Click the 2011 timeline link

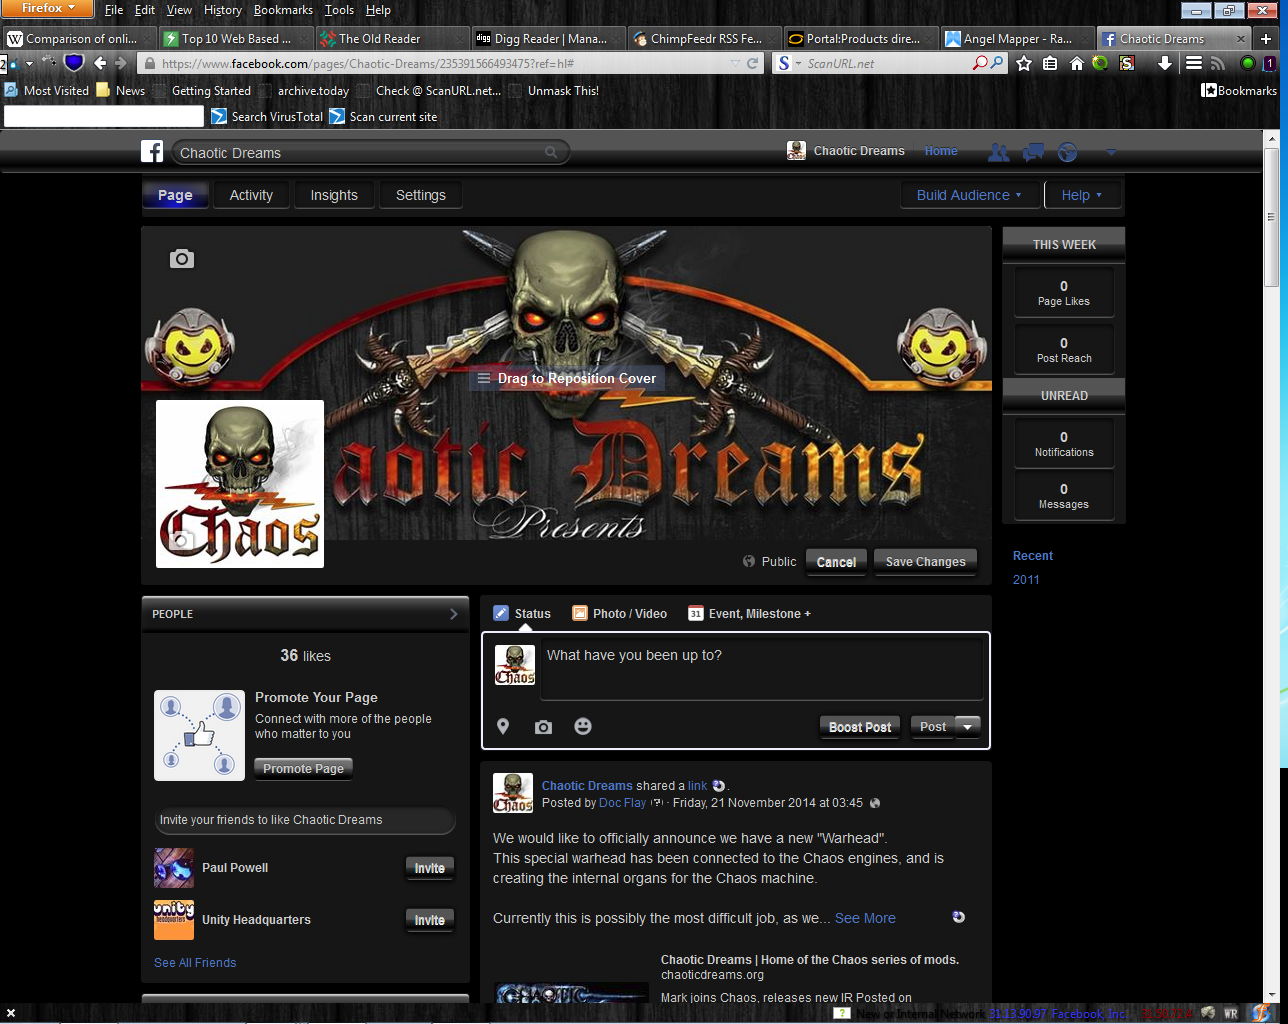click(x=1026, y=579)
